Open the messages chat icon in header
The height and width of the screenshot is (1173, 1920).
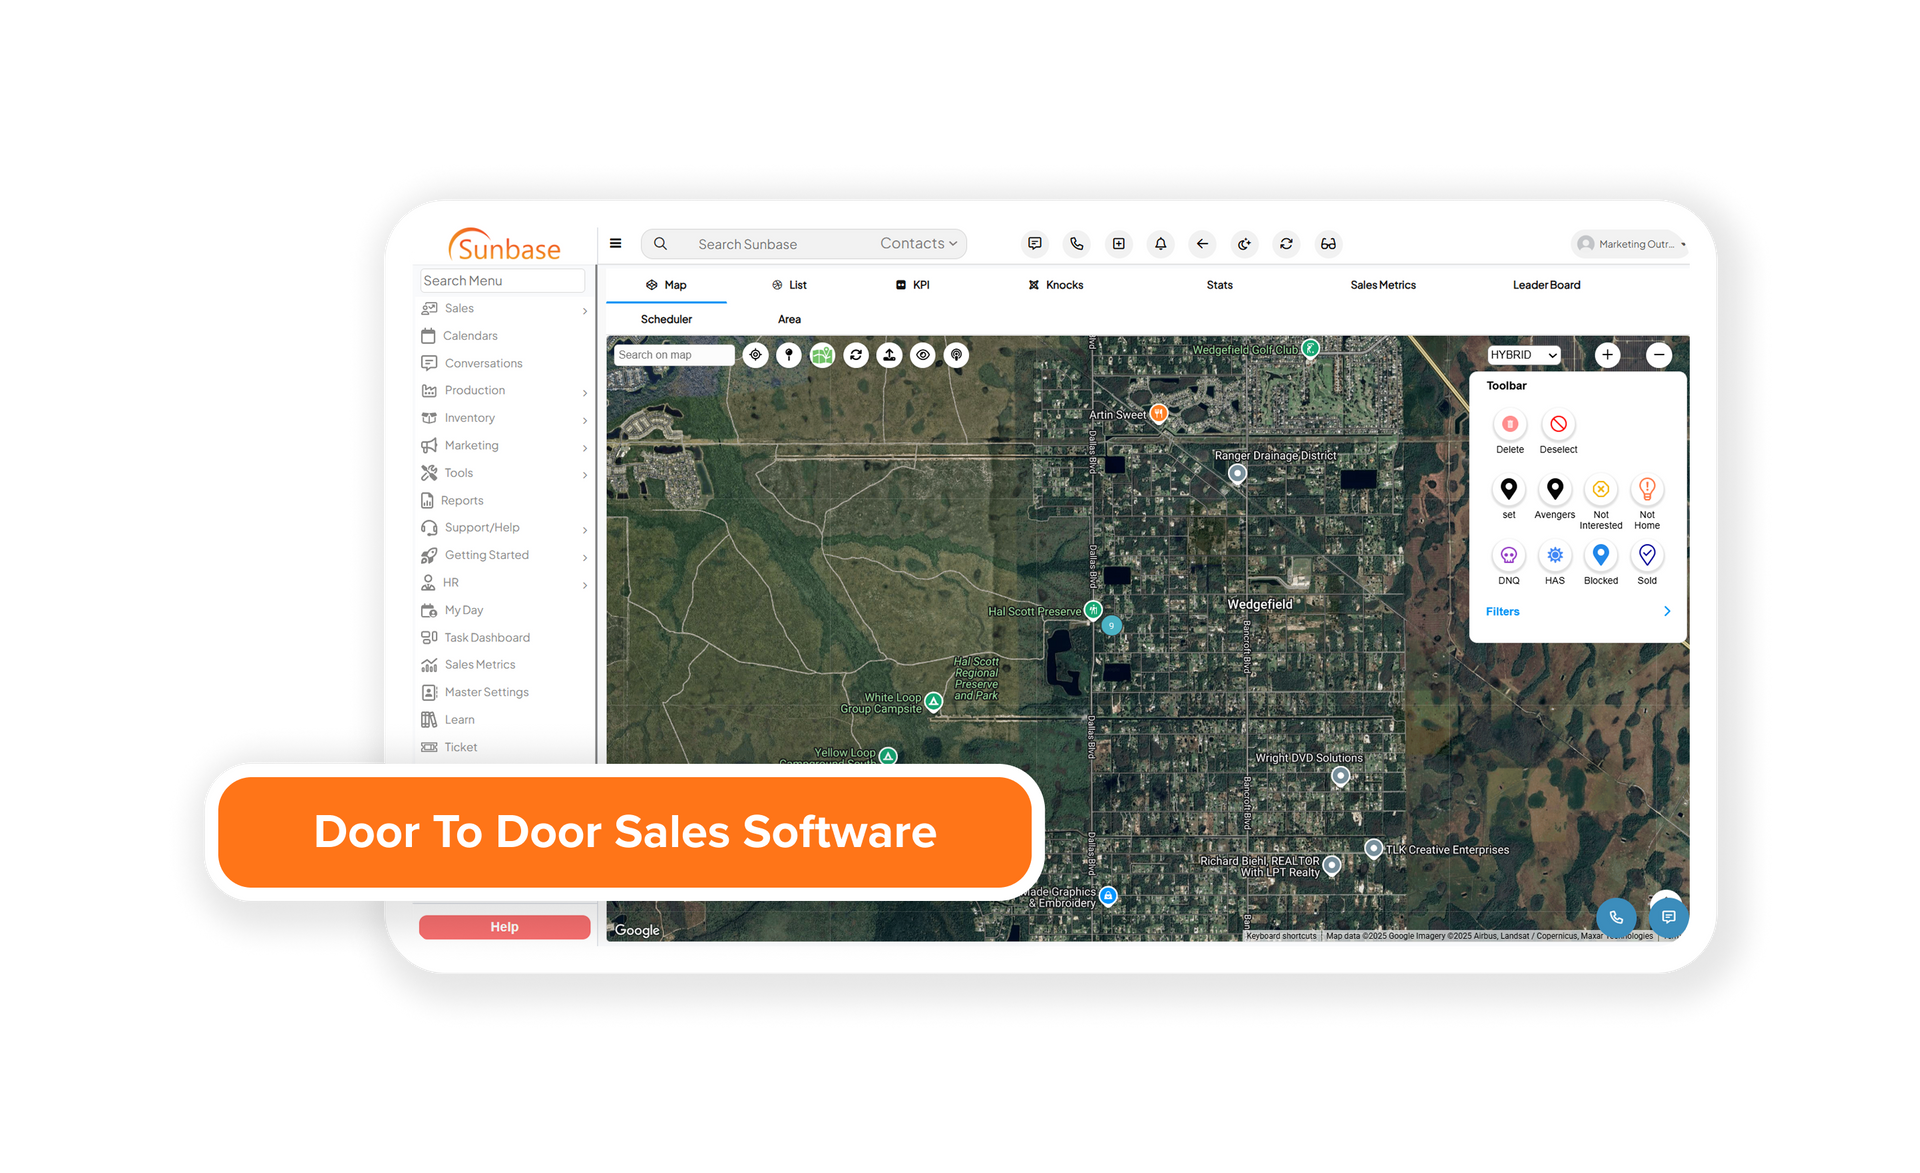coord(1035,243)
